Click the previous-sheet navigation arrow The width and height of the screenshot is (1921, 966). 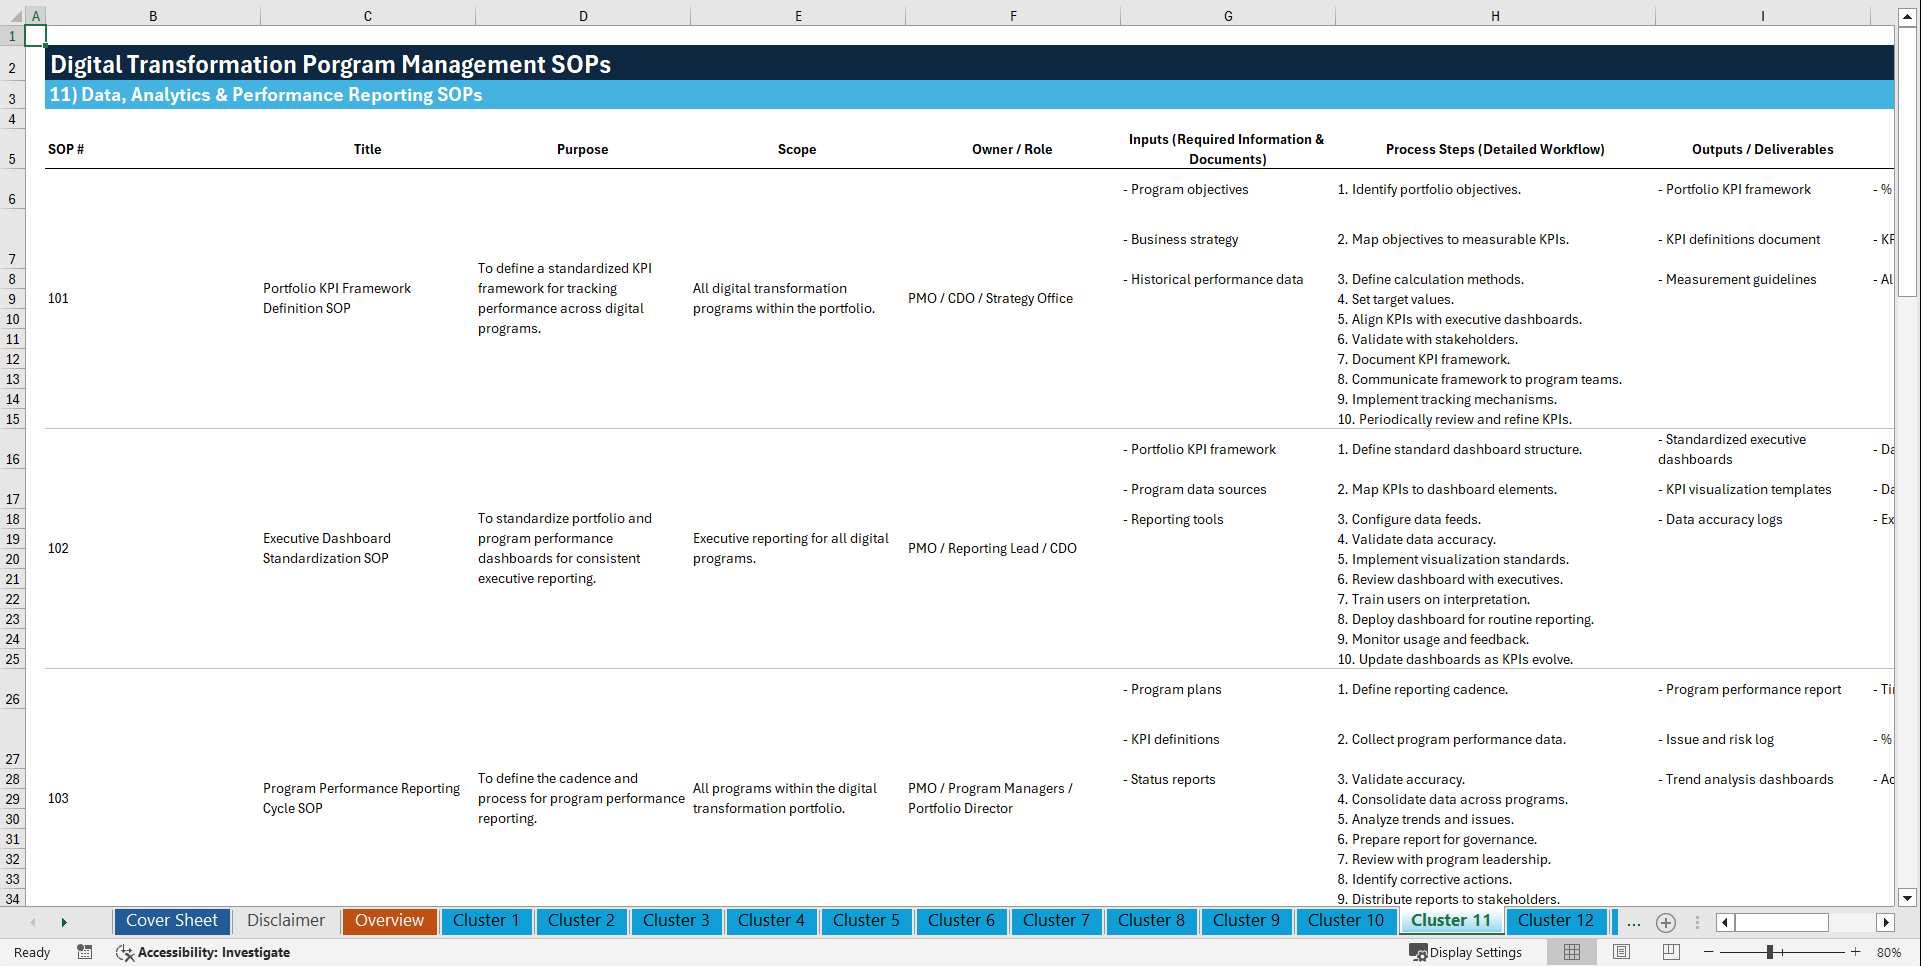(x=33, y=922)
